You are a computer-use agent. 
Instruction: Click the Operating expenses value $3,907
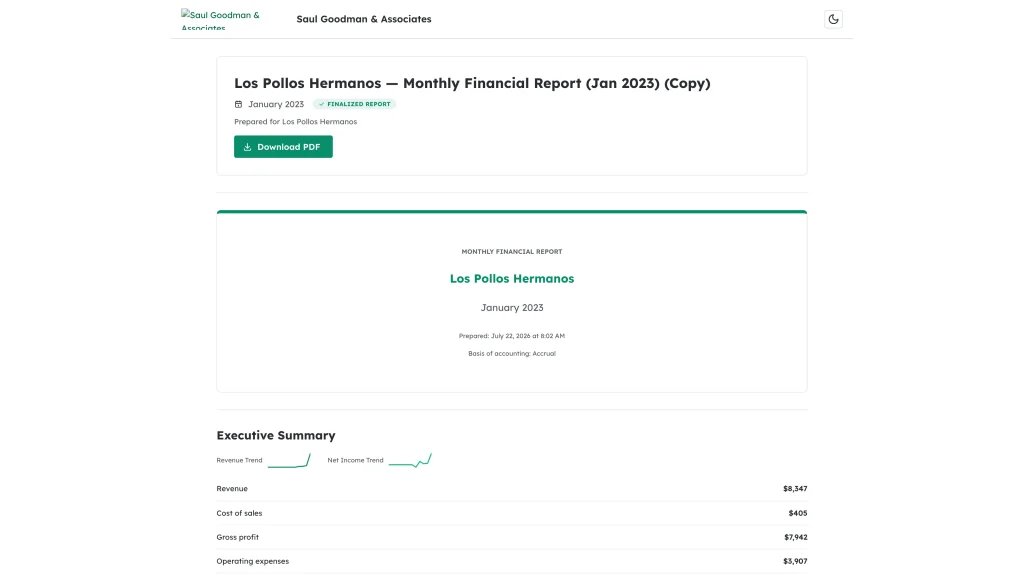[x=795, y=561]
